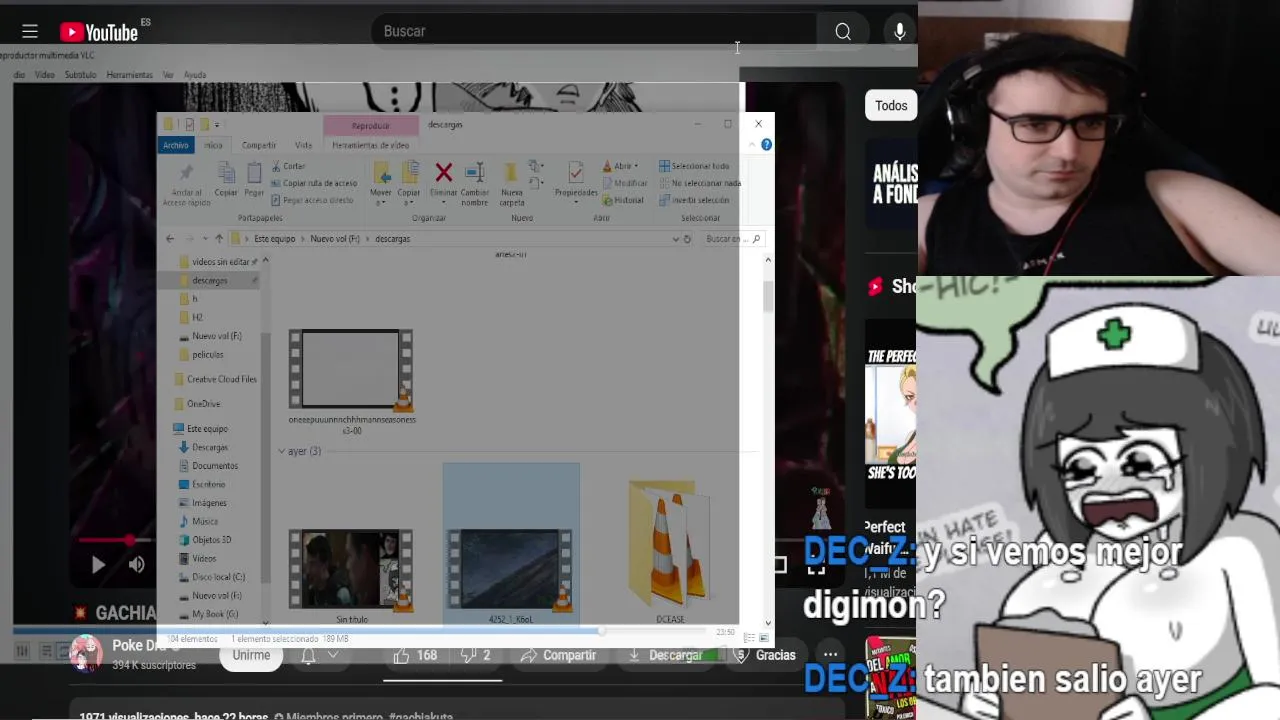Click the YouTube Buscar search field
The image size is (1280, 720).
[594, 32]
